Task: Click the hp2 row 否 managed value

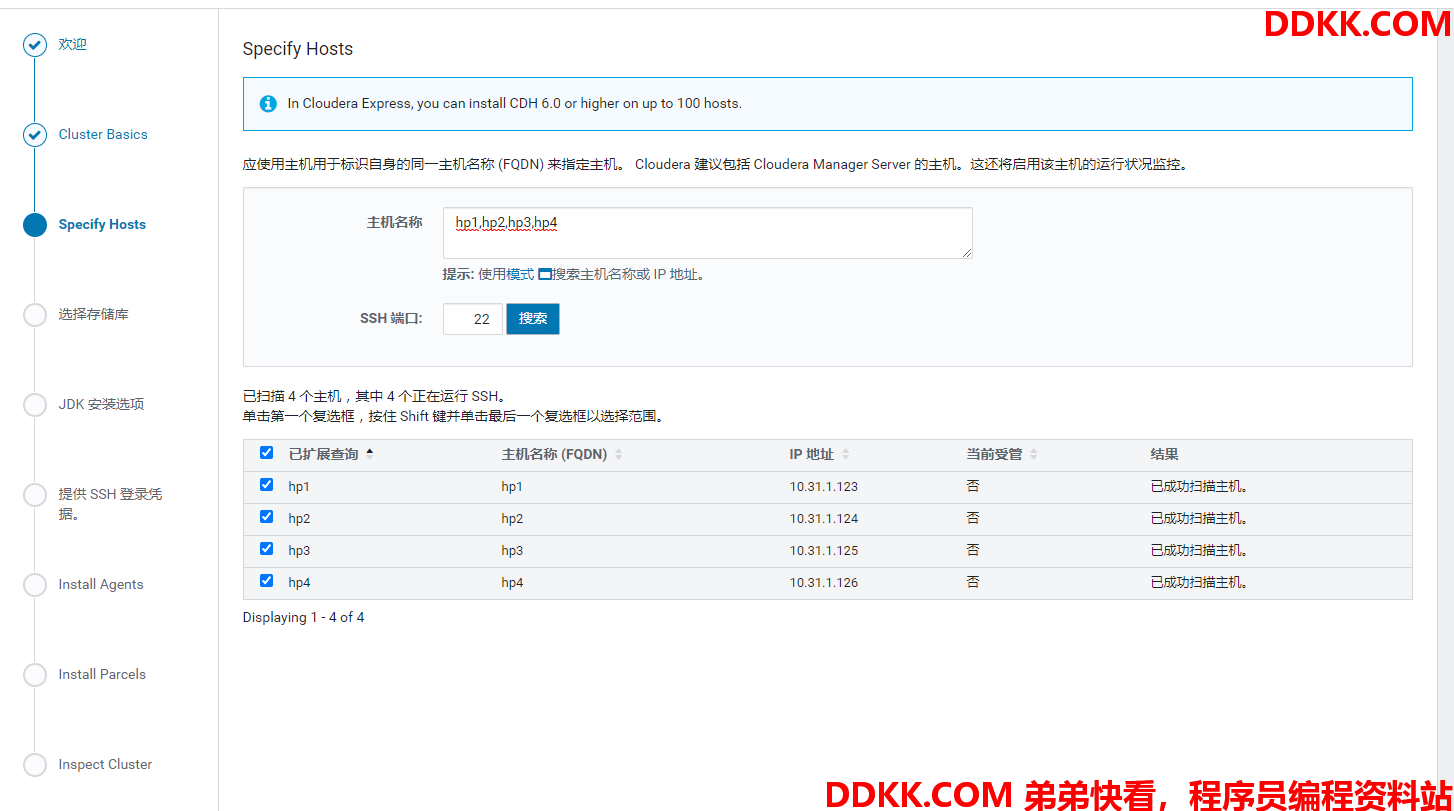Action: [x=973, y=518]
